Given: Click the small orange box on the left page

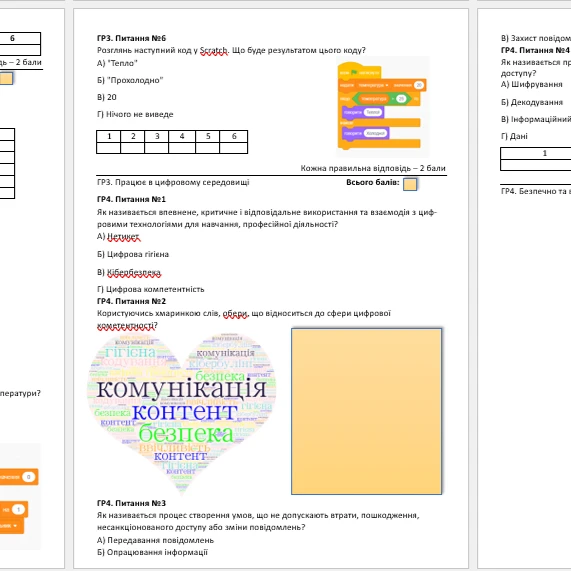Looking at the screenshot, I should 6,79.
